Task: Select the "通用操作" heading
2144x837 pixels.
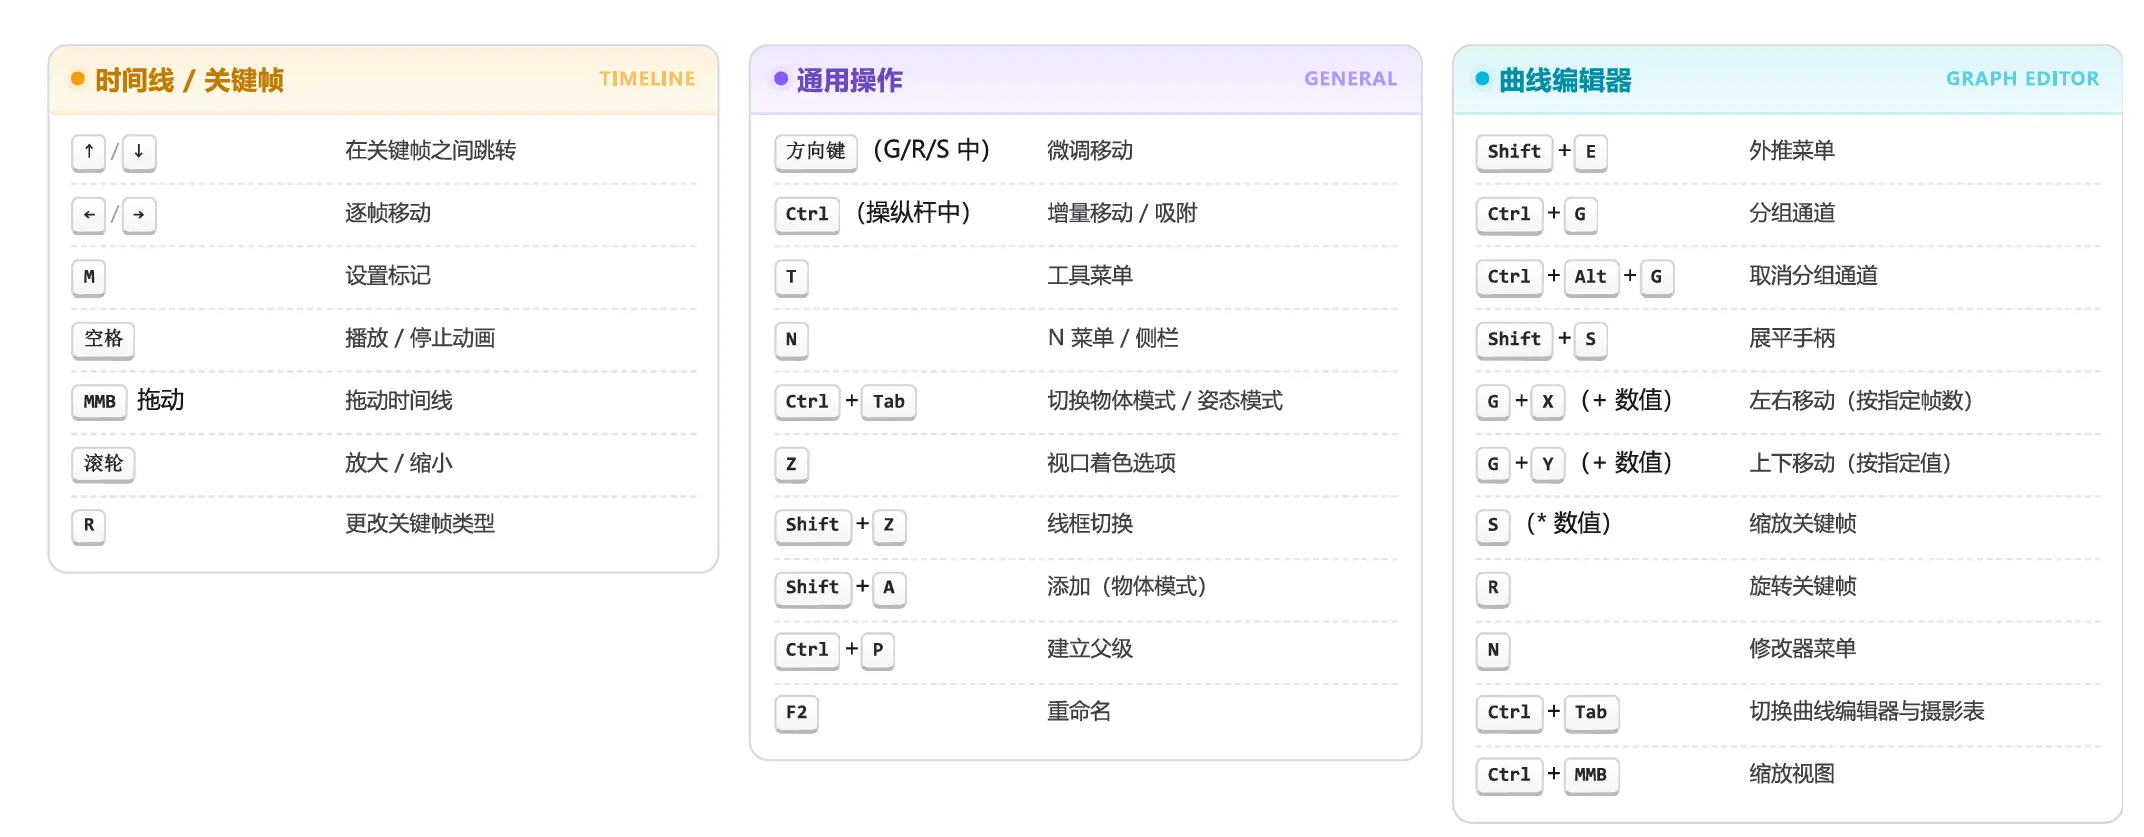Action: tap(849, 80)
